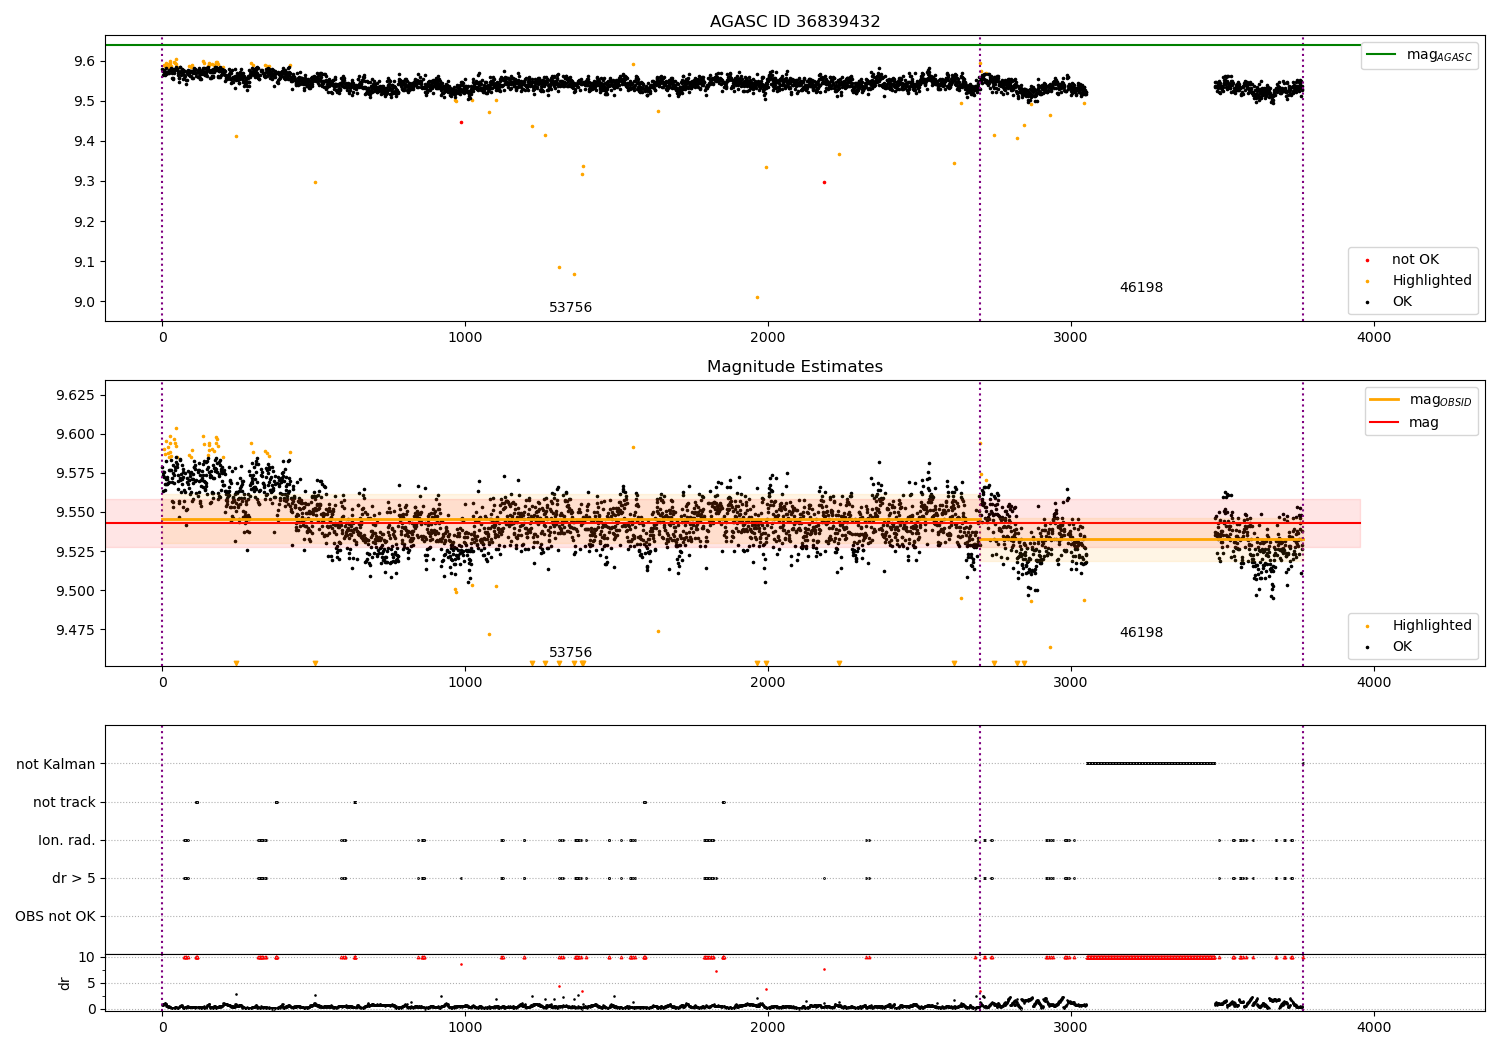Click the '53756' annotation in the top plot
Image resolution: width=1500 pixels, height=1050 pixels.
[570, 308]
